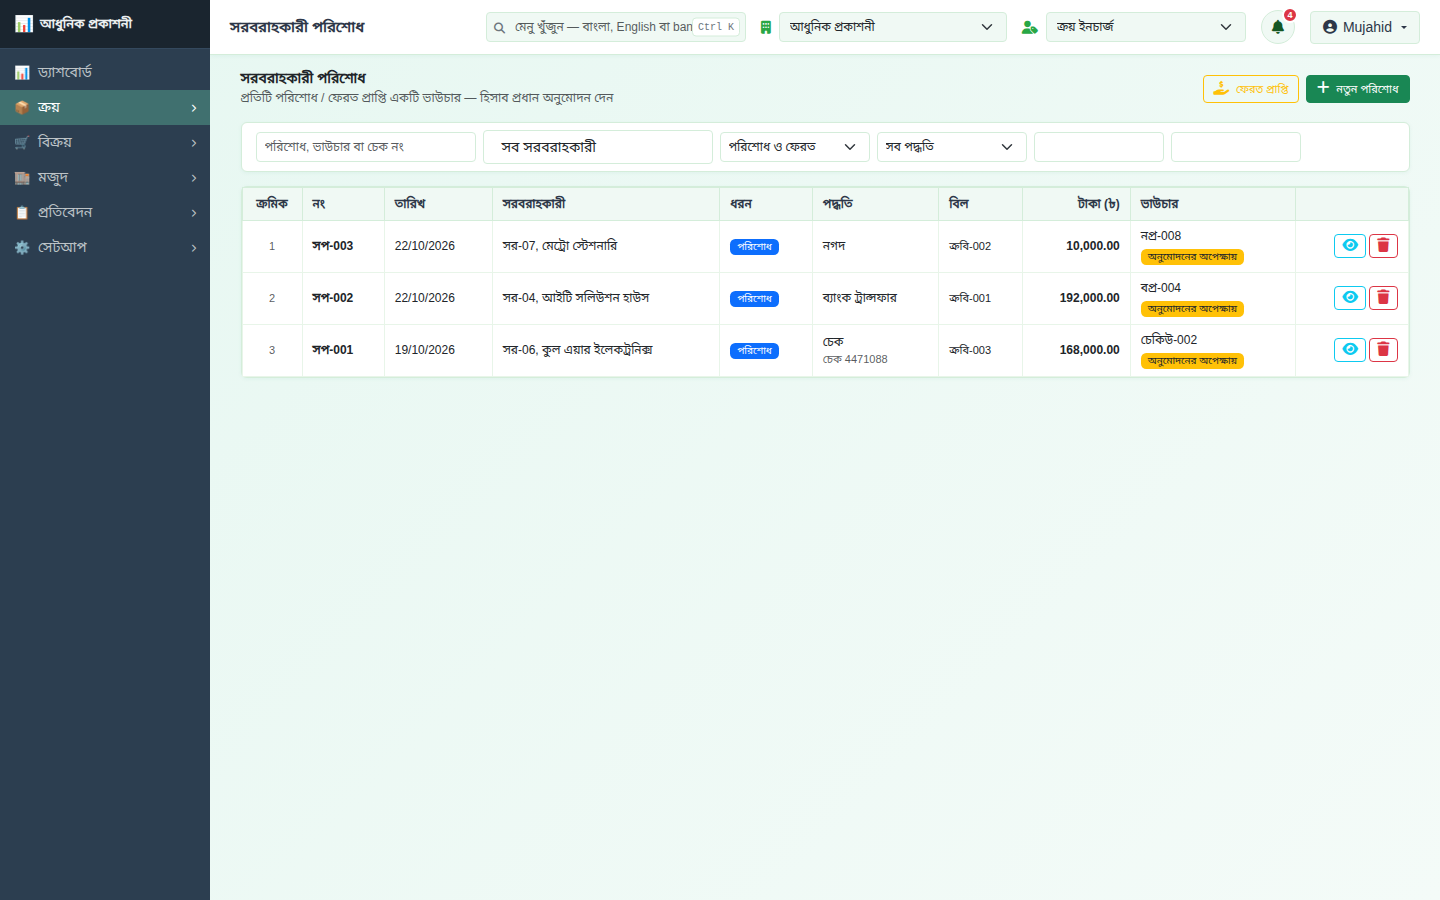
Task: Expand the বিক্রয় sidebar menu
Action: 105,142
